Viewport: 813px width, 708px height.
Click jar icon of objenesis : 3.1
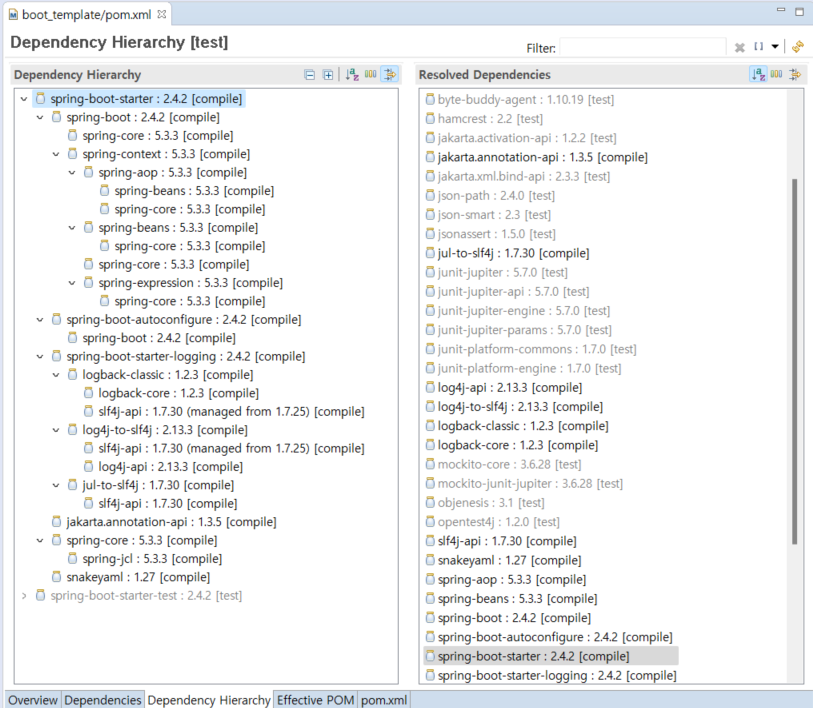430,502
